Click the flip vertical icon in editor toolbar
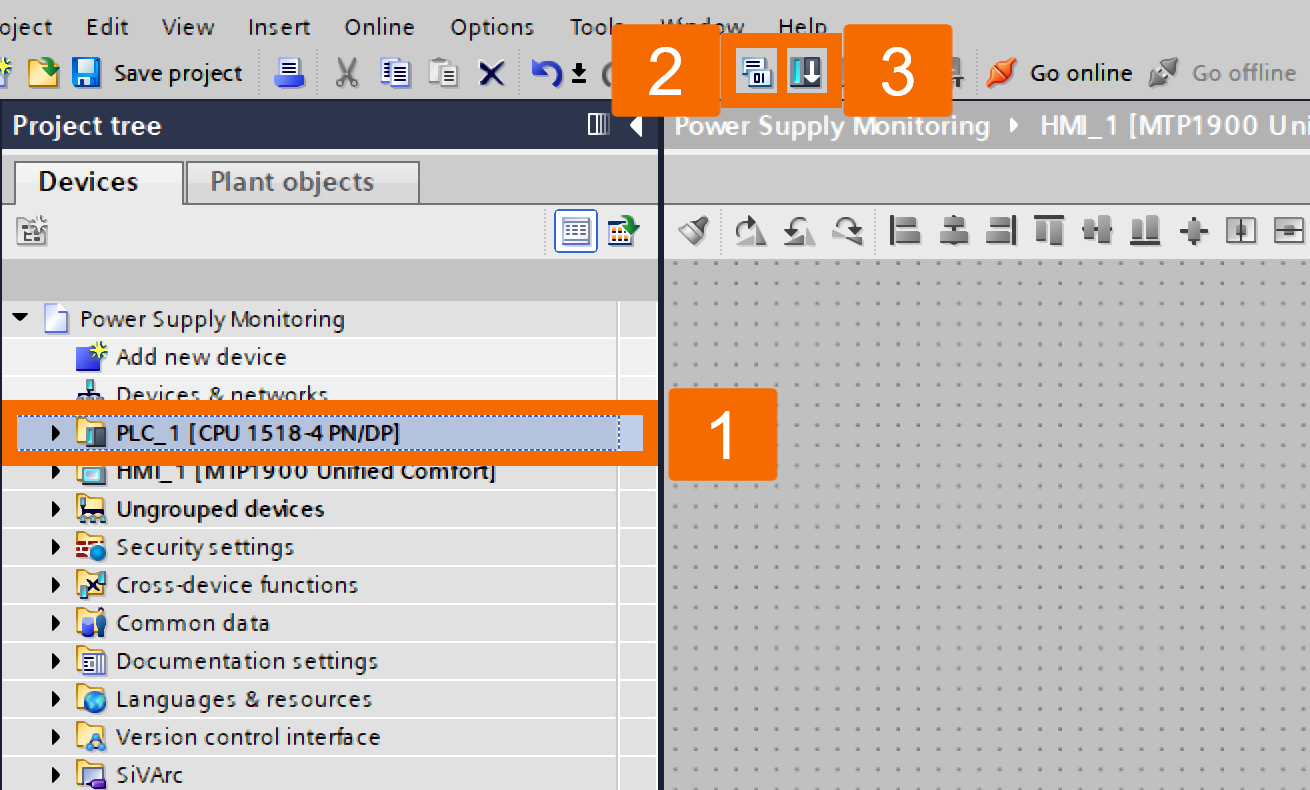Screen dimensions: 1310x790 [x=848, y=231]
